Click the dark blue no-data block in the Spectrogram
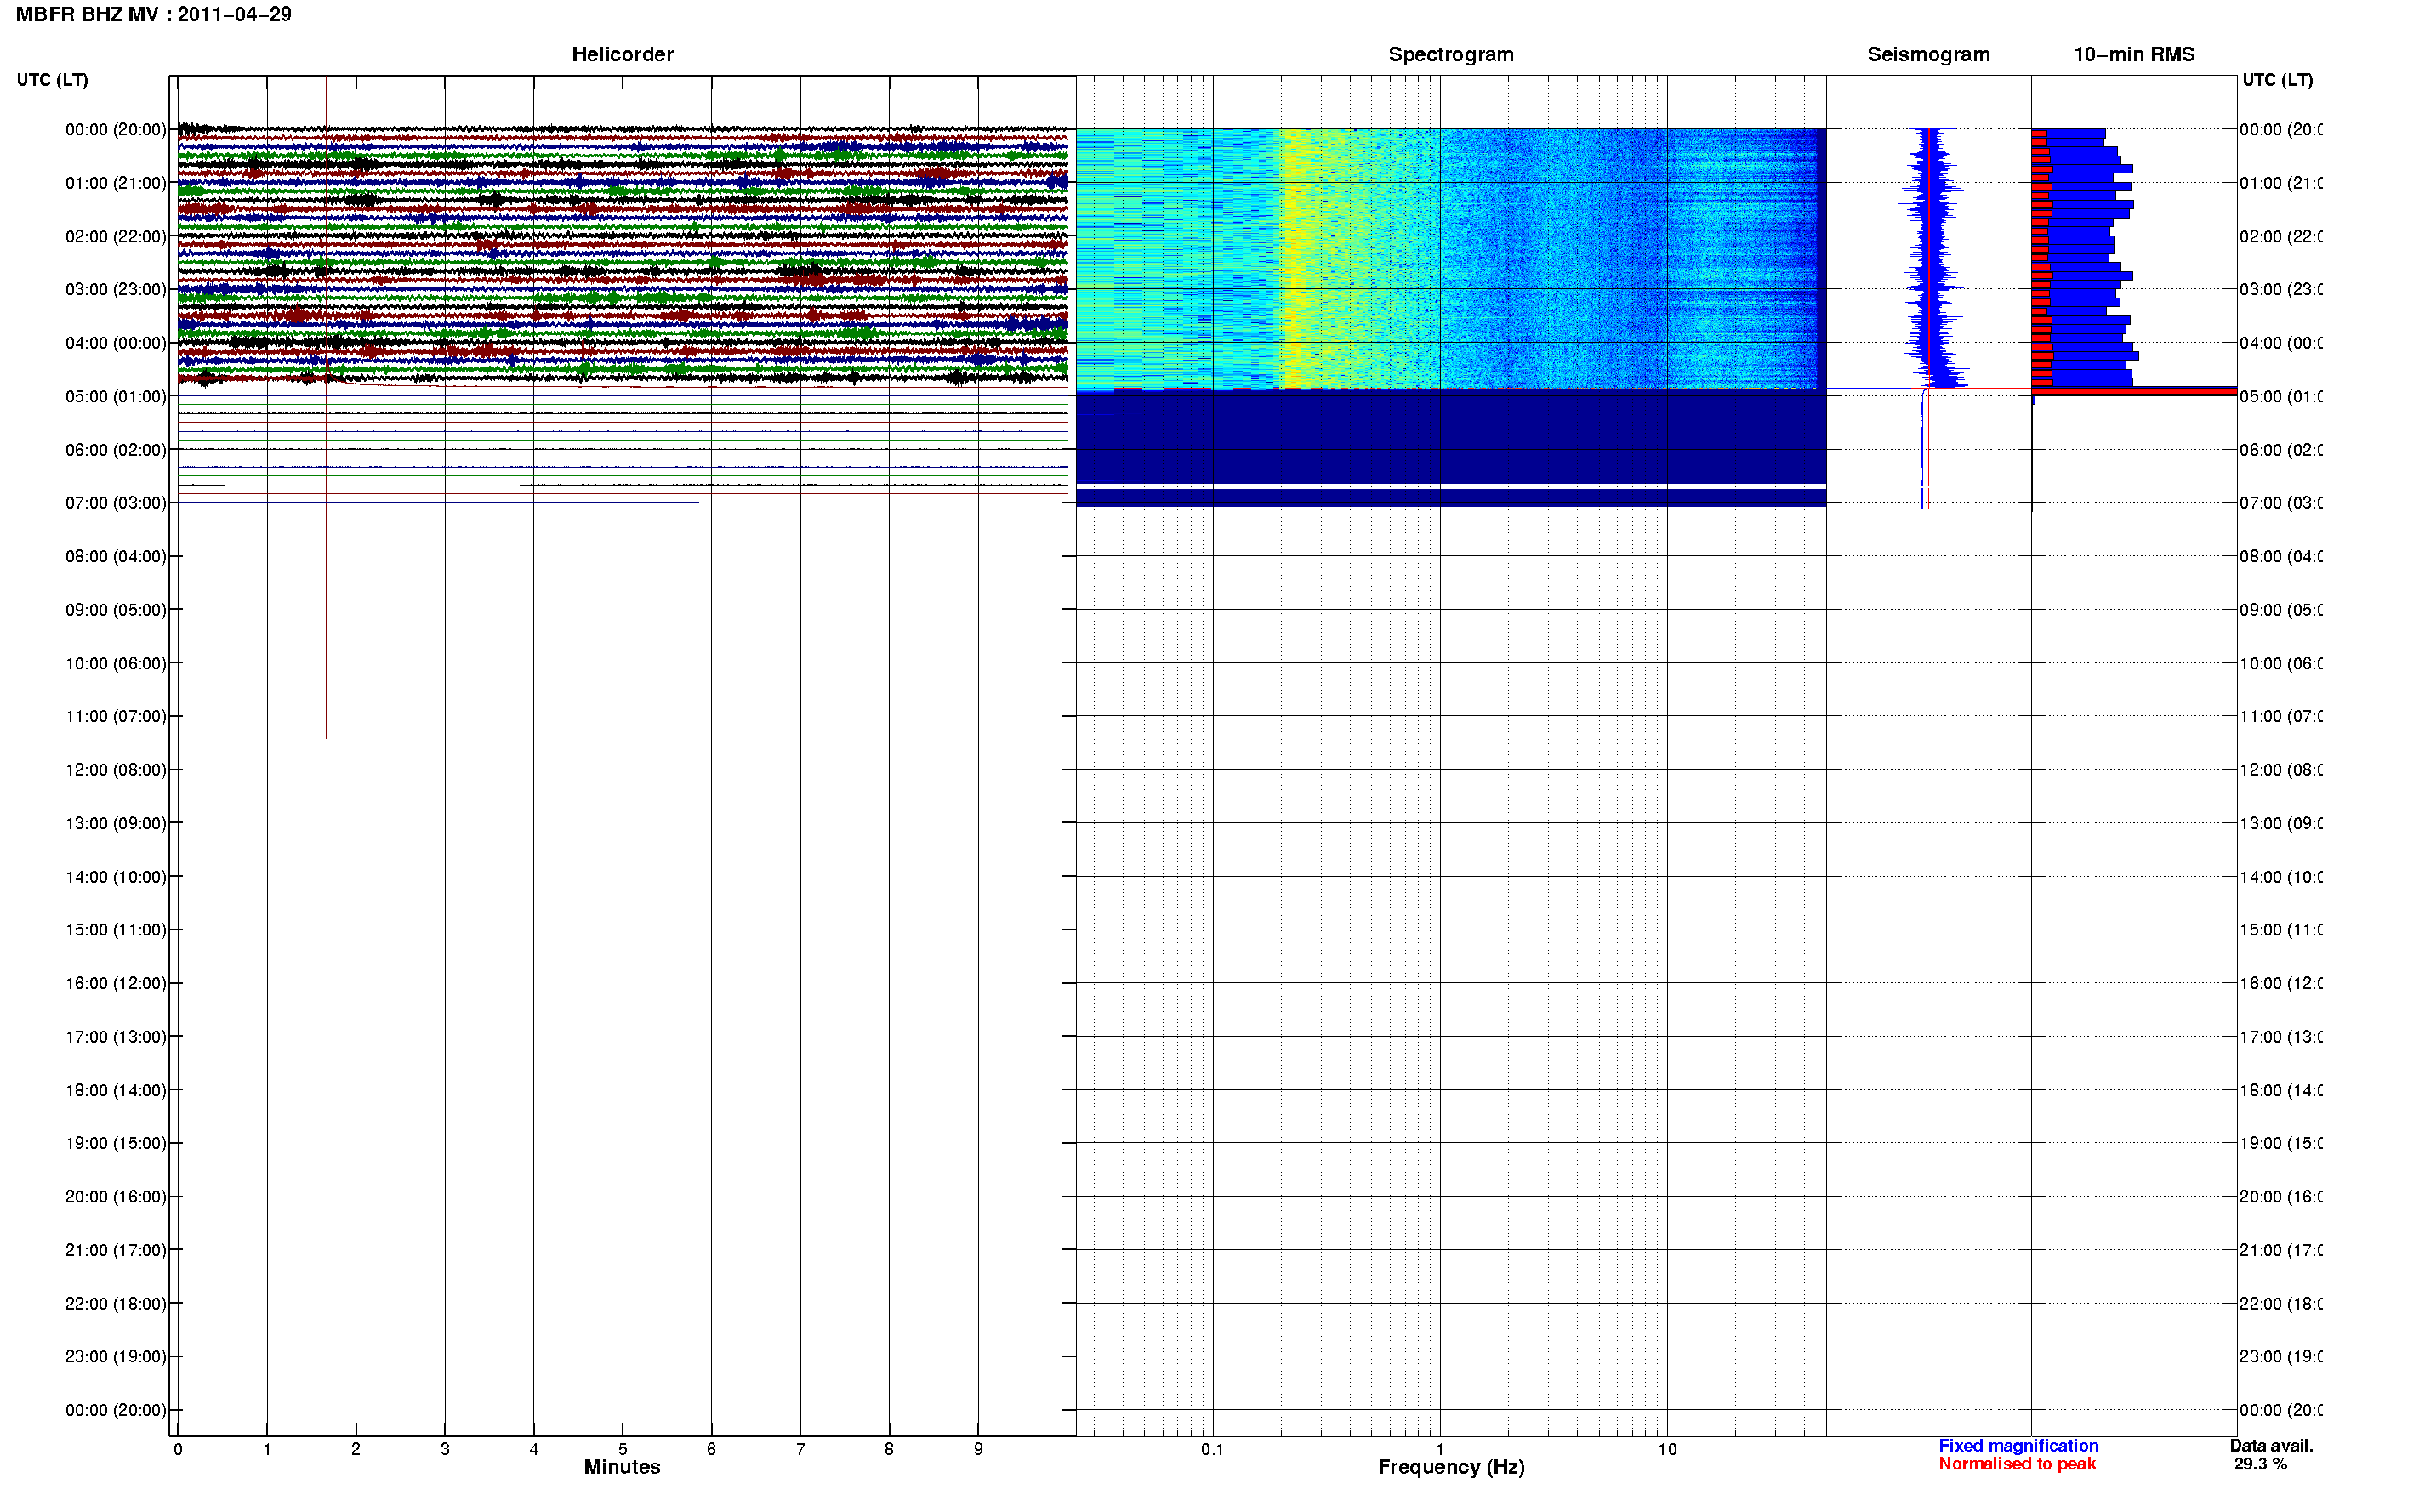This screenshot has width=2419, height=1512. click(1450, 437)
